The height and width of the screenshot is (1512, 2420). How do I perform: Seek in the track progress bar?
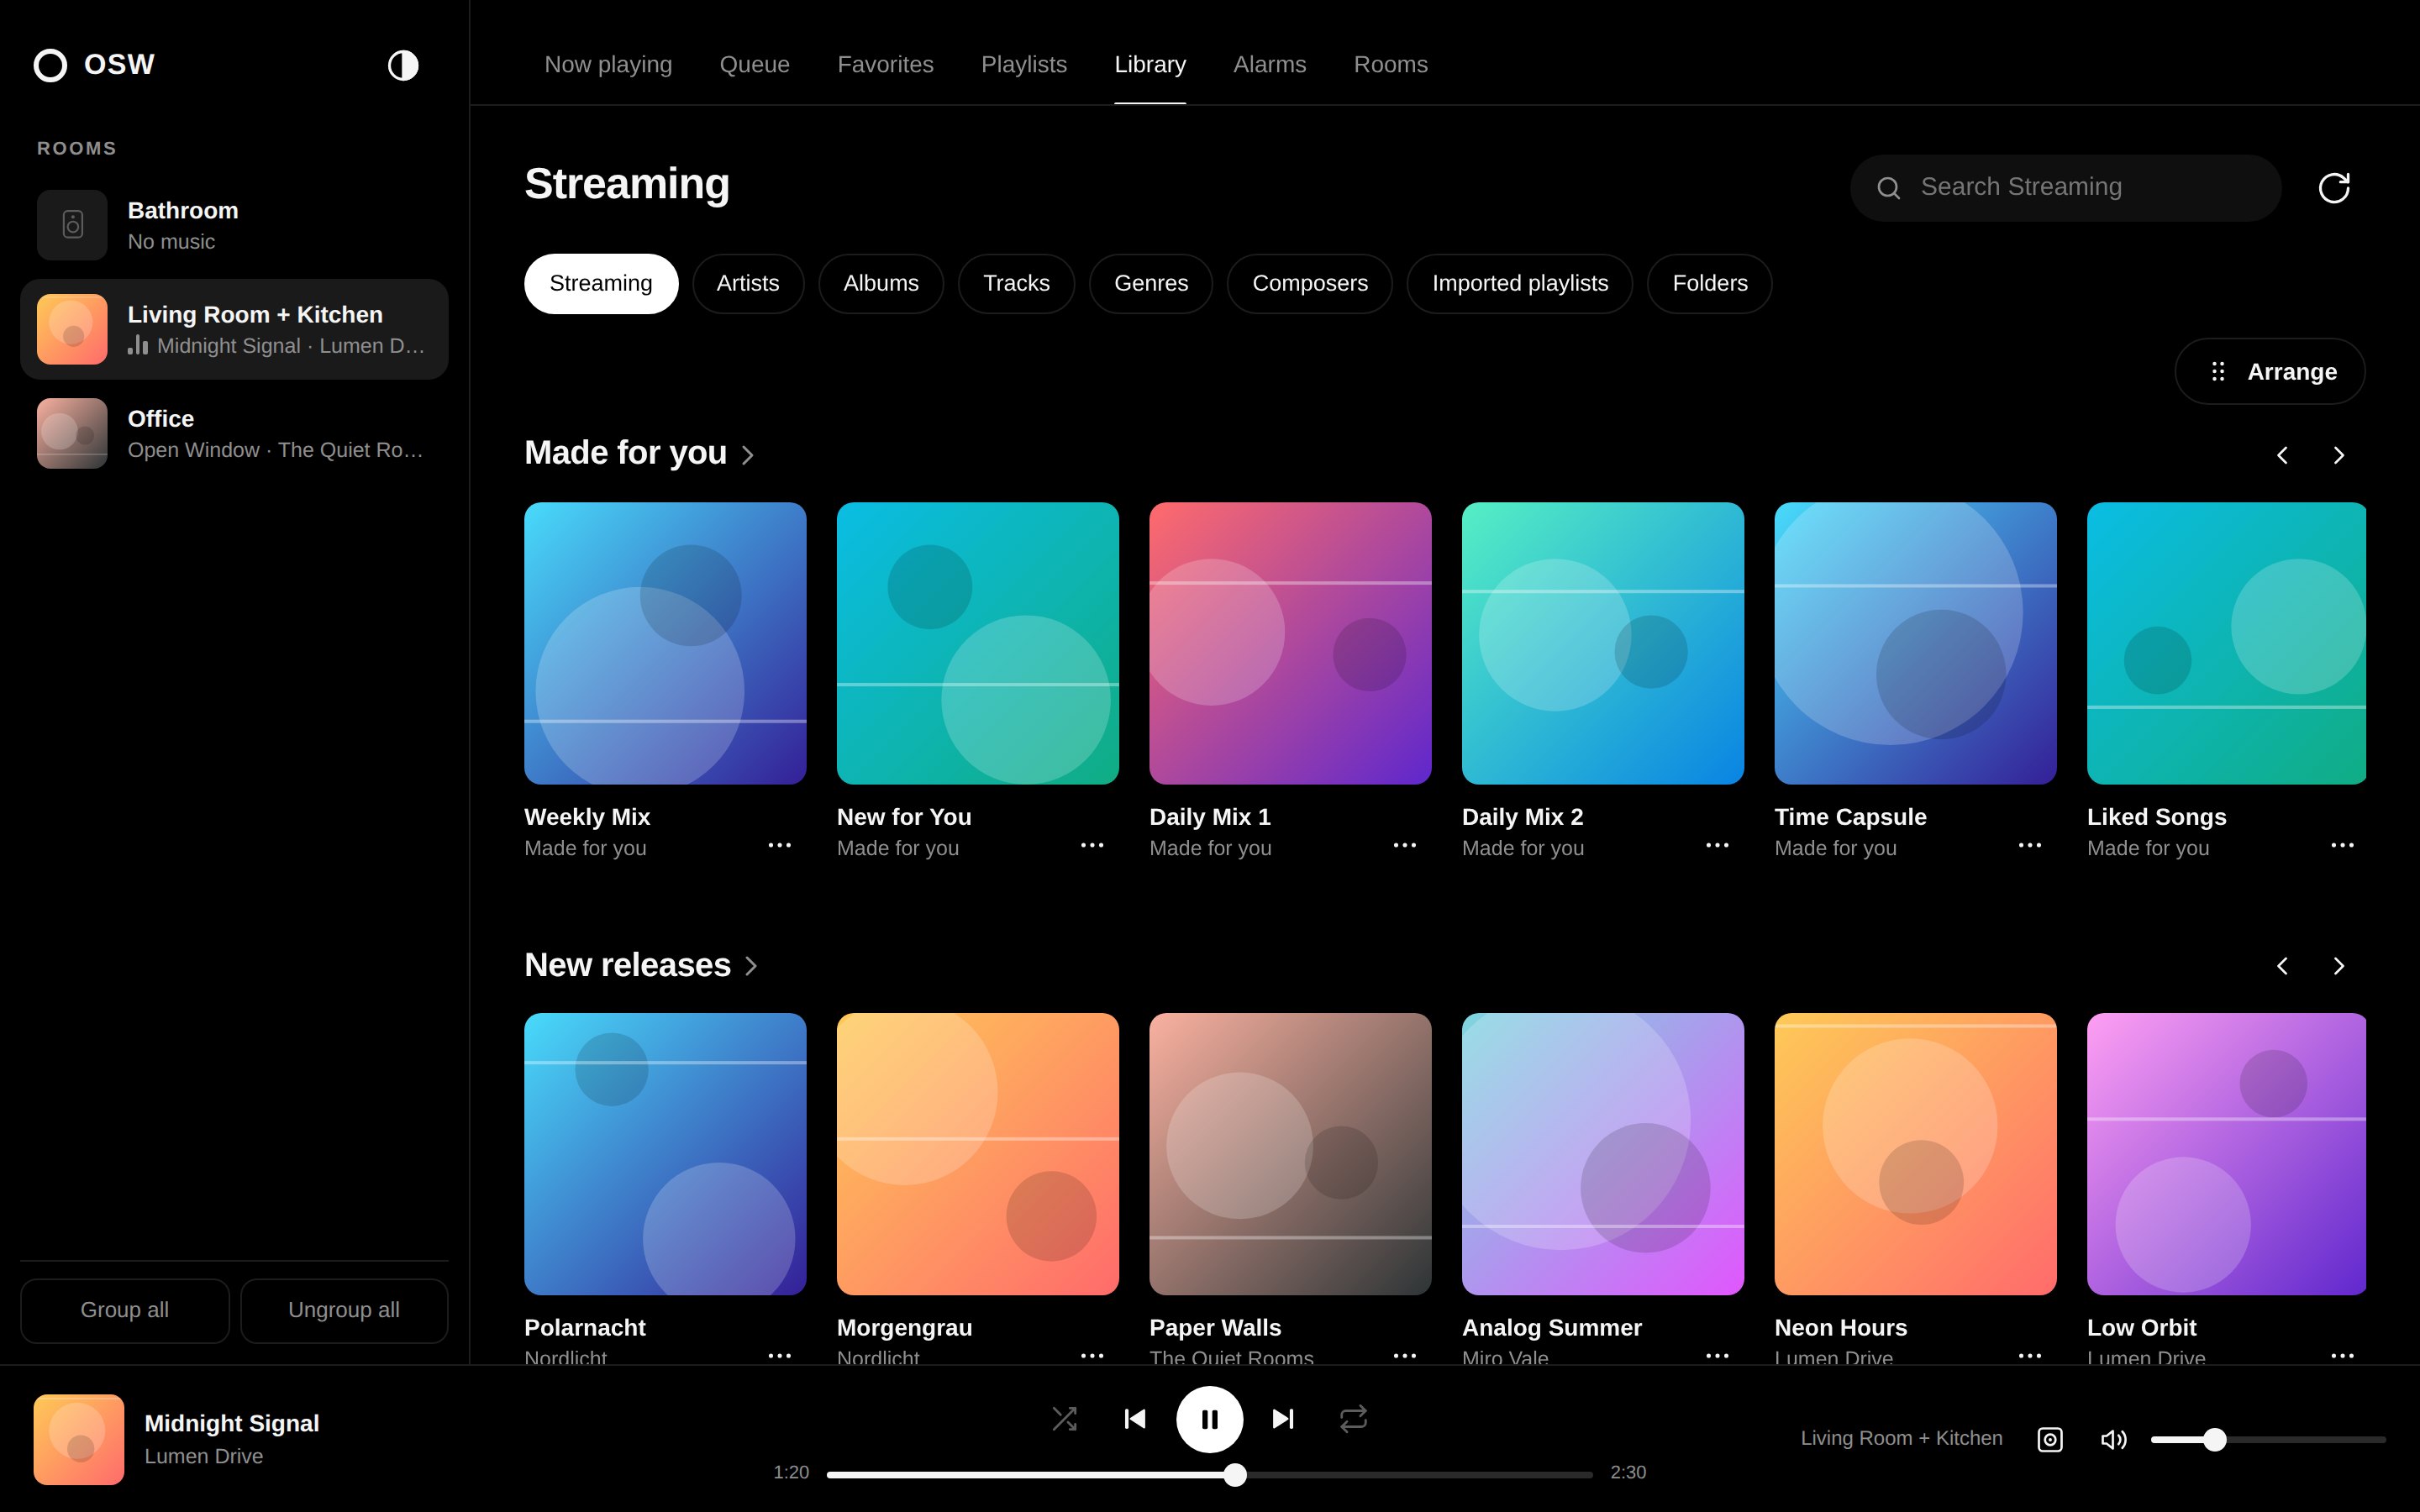(x=1210, y=1474)
